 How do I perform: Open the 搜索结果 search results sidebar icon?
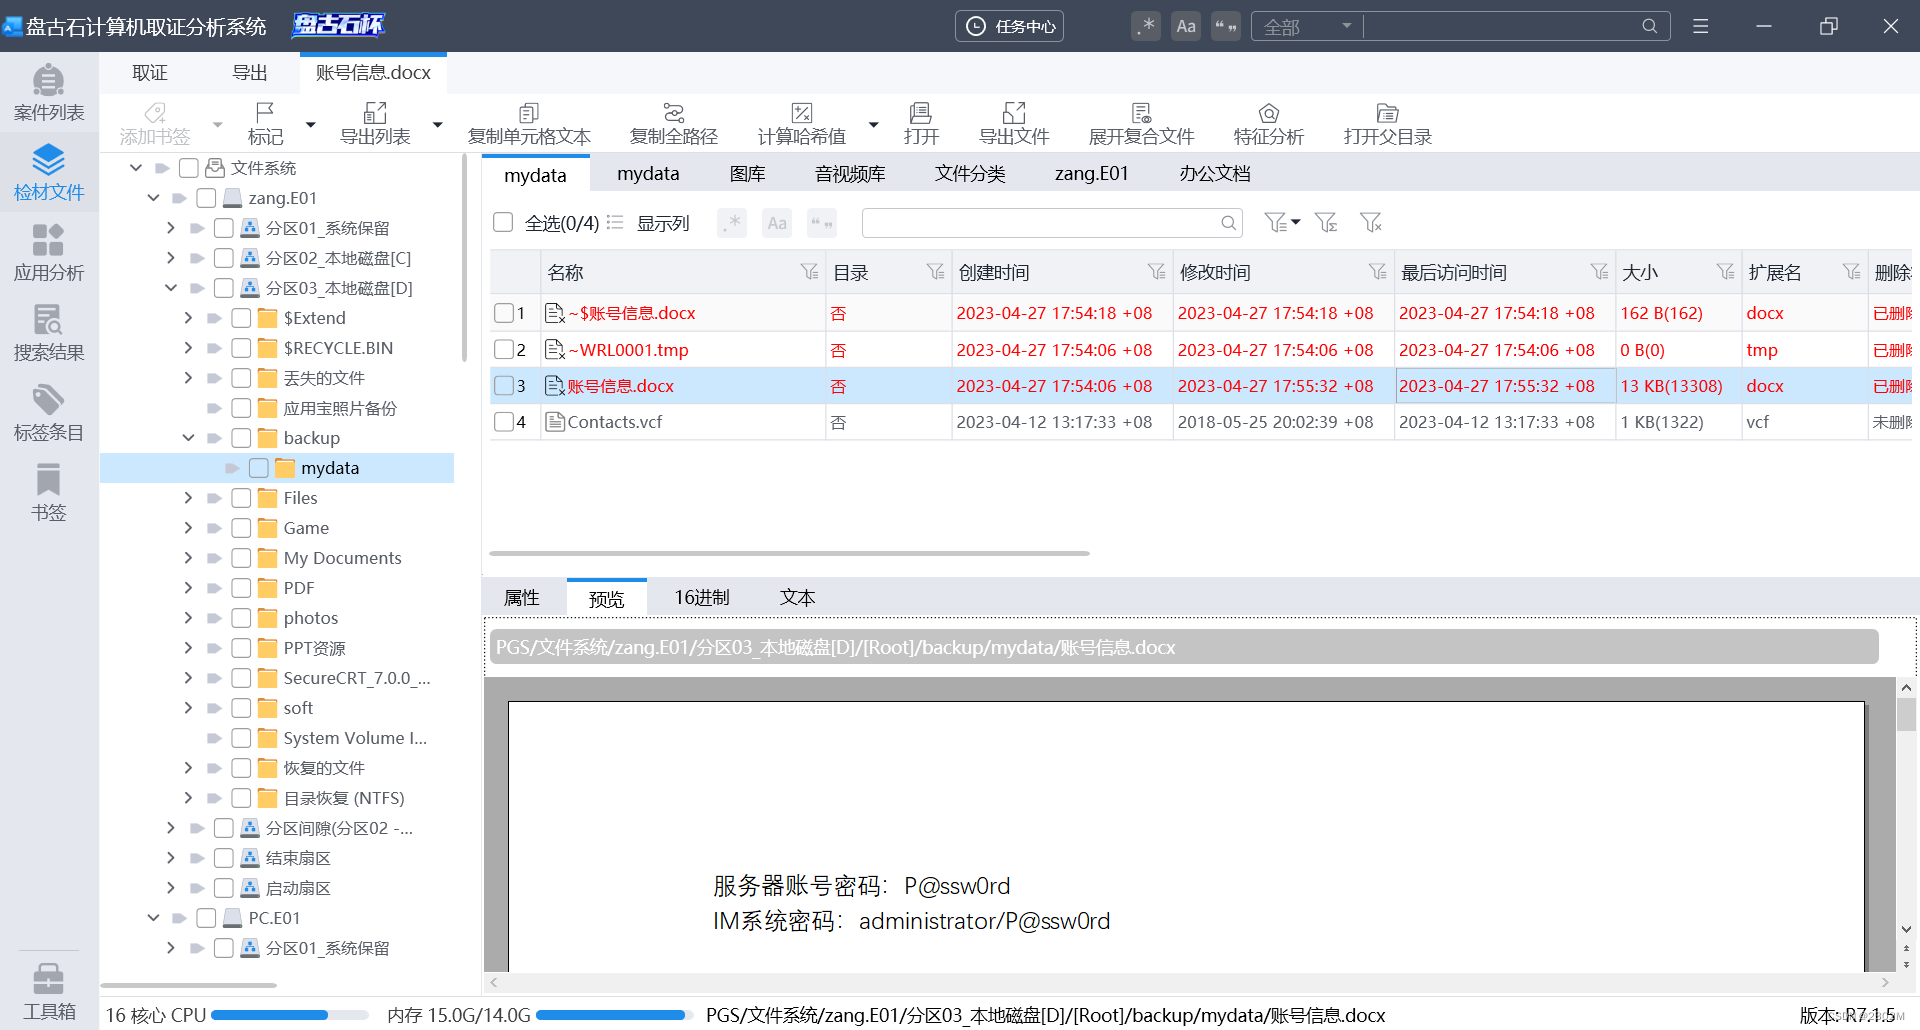49,332
